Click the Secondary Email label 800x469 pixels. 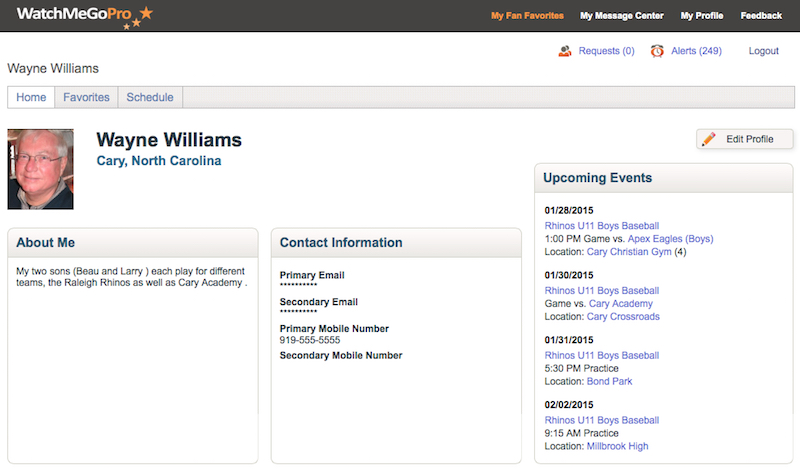point(318,302)
